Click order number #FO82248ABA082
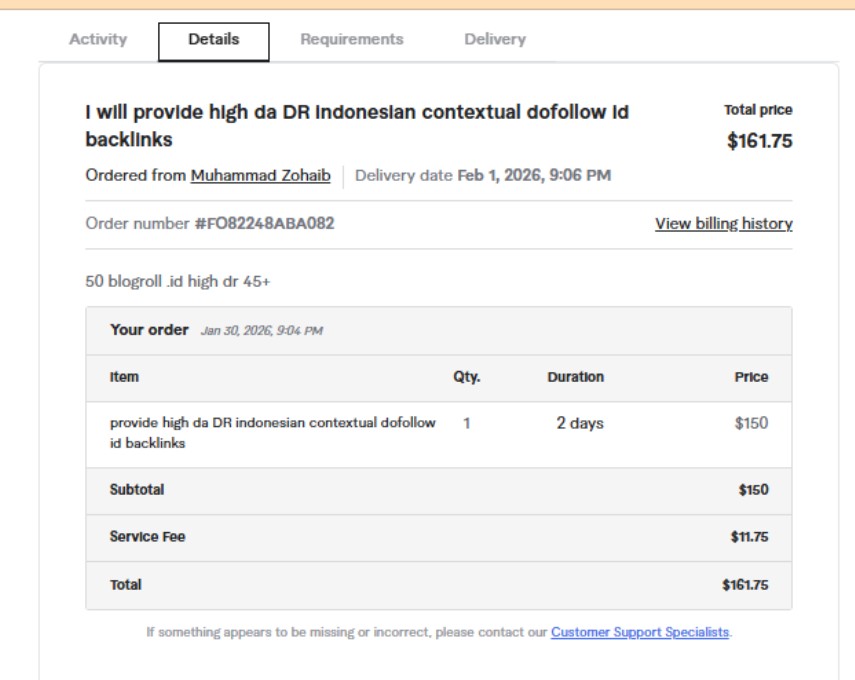The width and height of the screenshot is (855, 680). point(264,224)
